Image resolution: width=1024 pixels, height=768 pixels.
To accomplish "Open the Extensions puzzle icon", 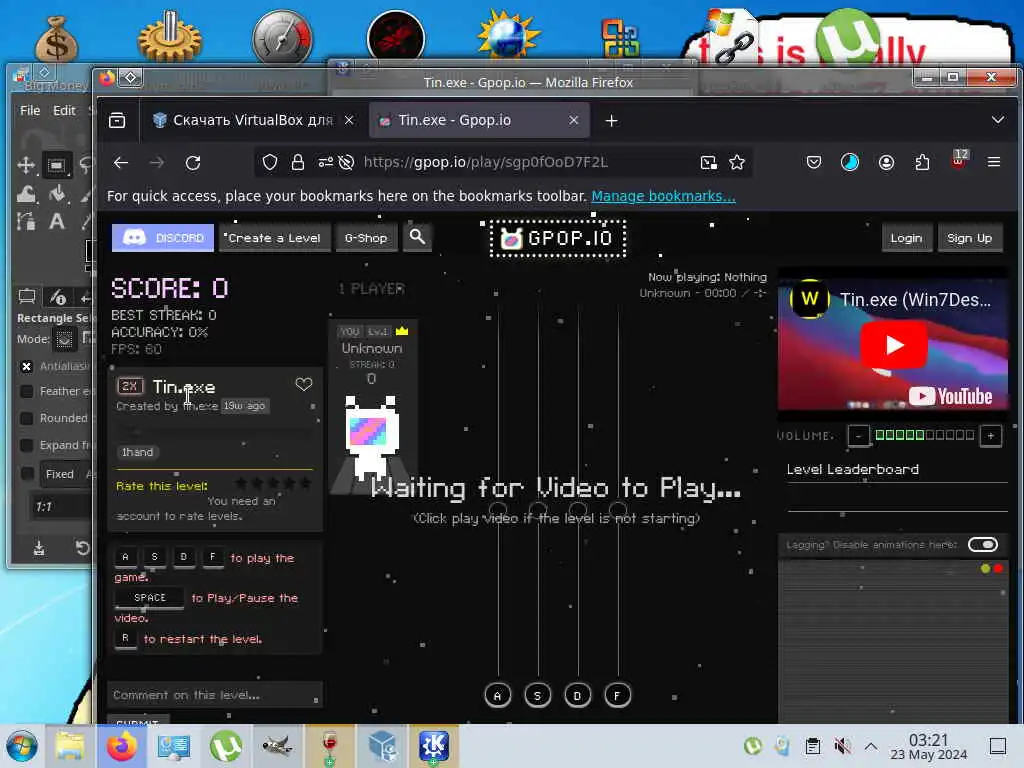I will pos(922,163).
